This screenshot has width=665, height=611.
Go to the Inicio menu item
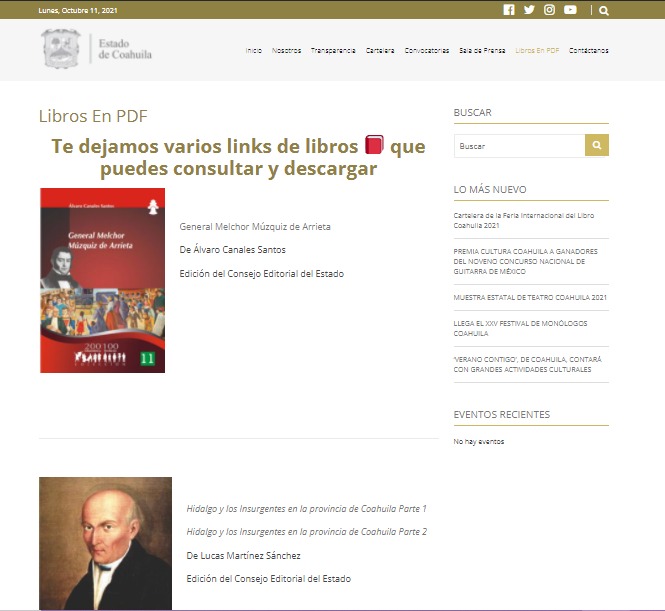254,50
